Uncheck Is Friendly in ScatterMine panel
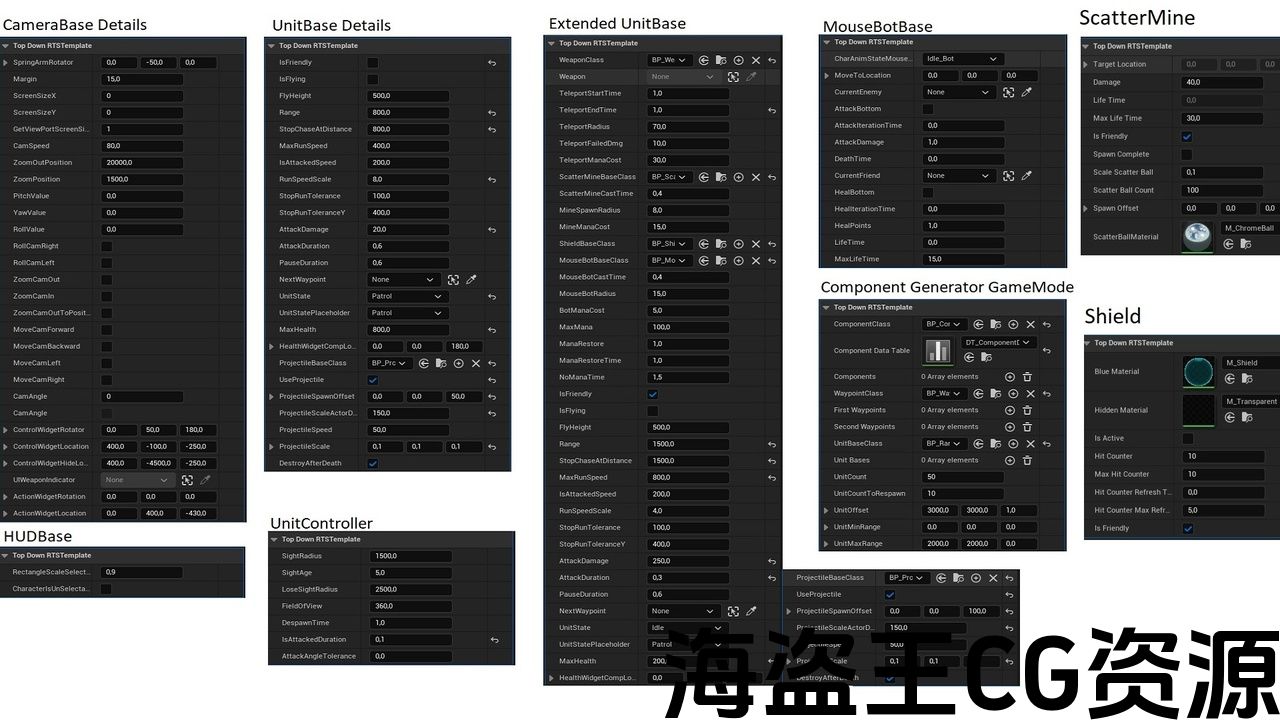This screenshot has width=1280, height=720. pos(1187,137)
